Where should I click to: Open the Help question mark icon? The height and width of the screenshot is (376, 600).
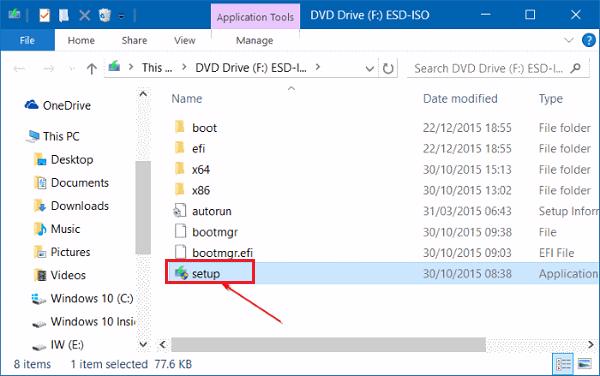(x=589, y=40)
